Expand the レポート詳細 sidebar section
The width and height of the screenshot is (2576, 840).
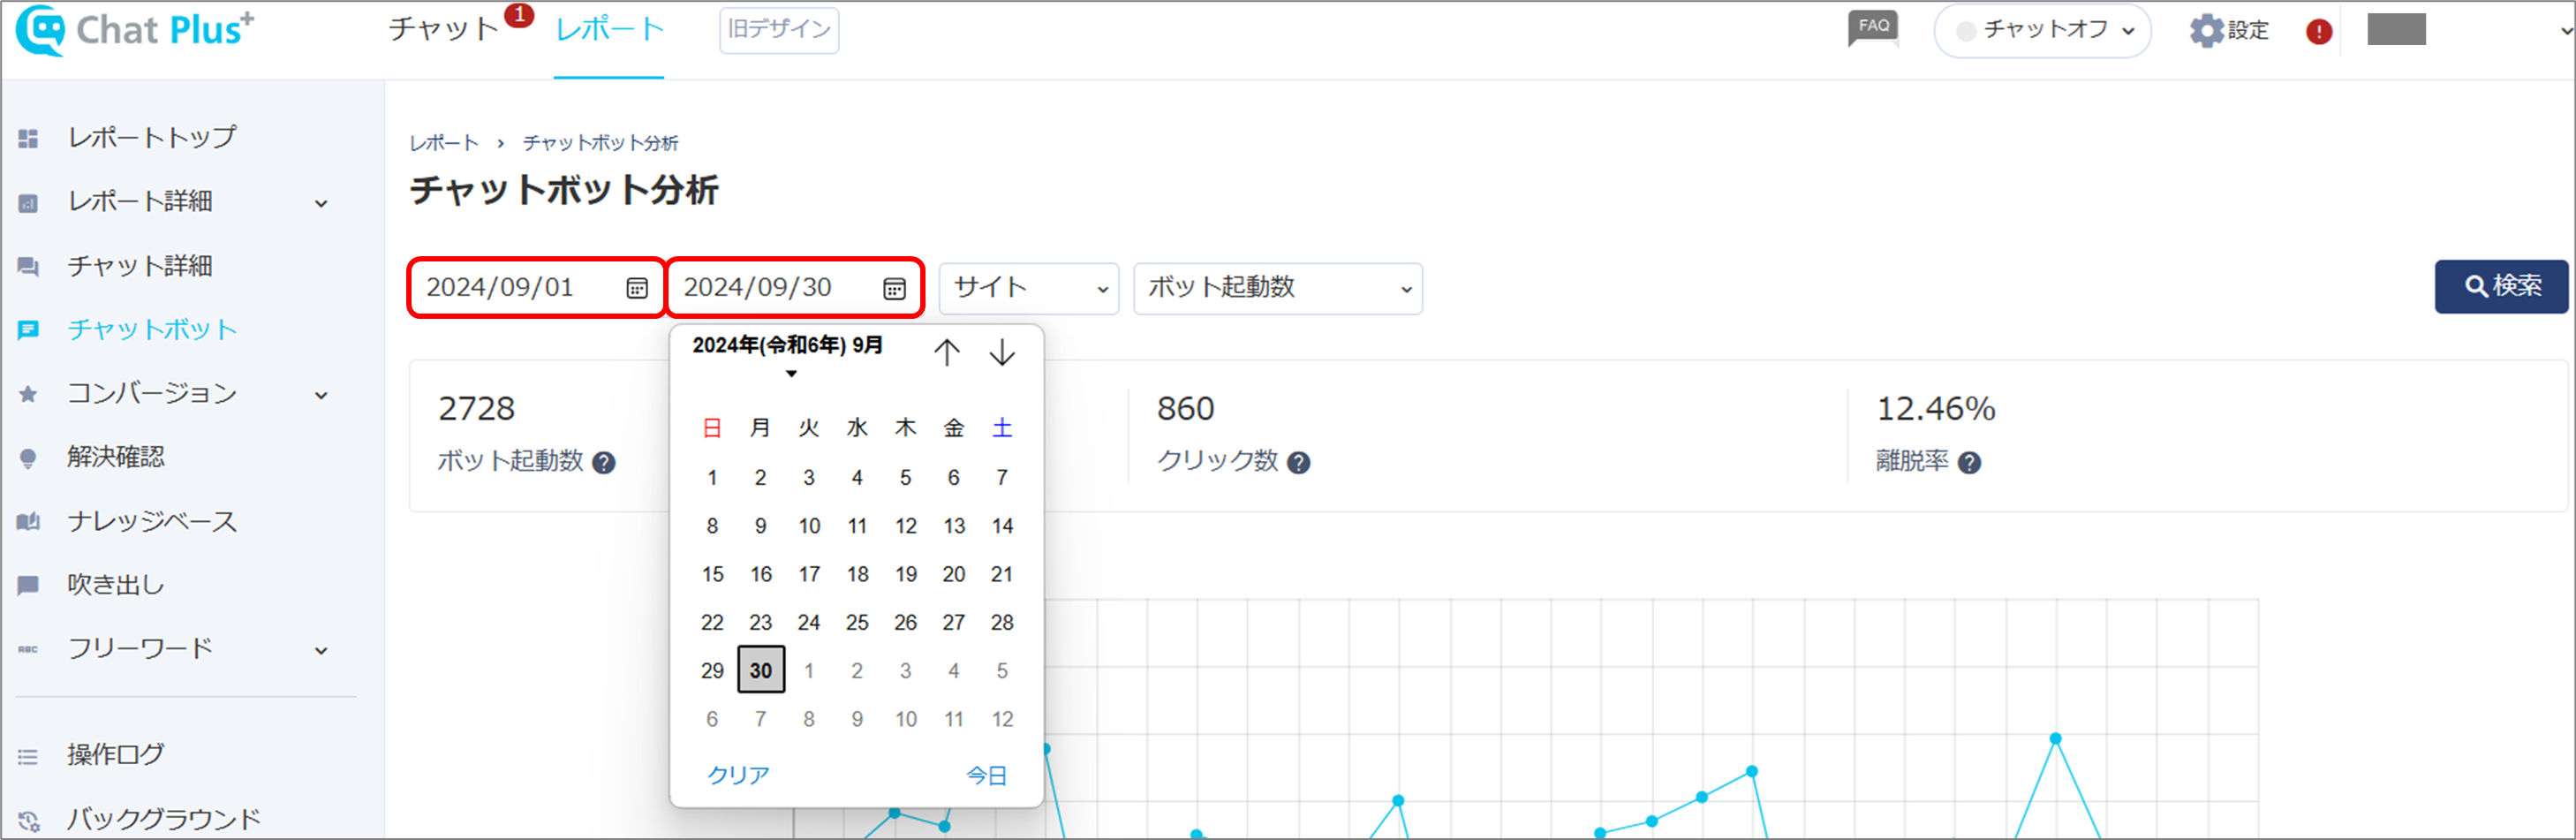[x=321, y=203]
